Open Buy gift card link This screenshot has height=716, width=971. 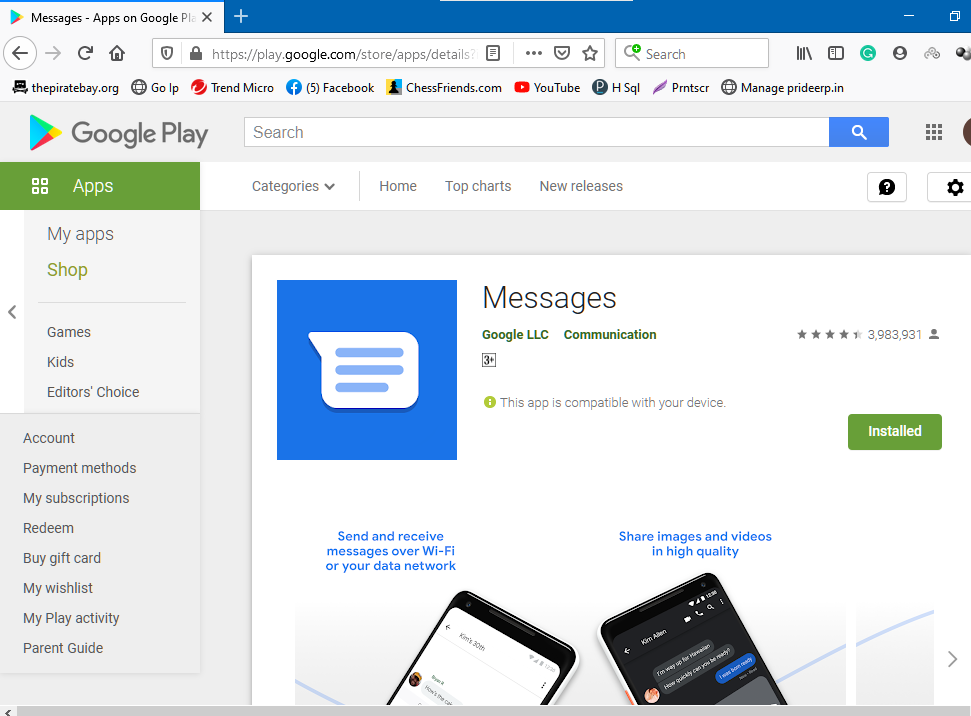point(62,558)
